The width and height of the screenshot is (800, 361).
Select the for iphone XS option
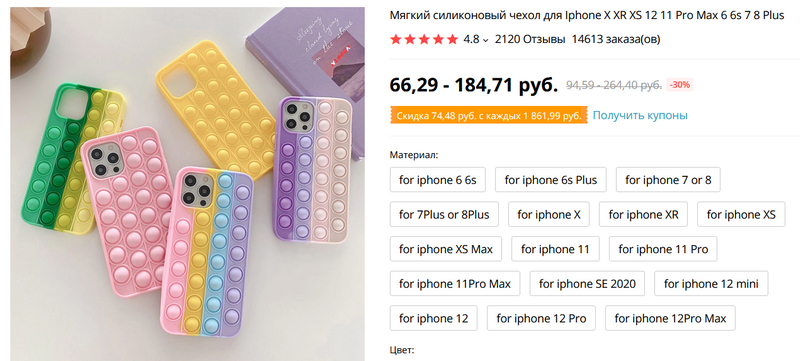(741, 215)
